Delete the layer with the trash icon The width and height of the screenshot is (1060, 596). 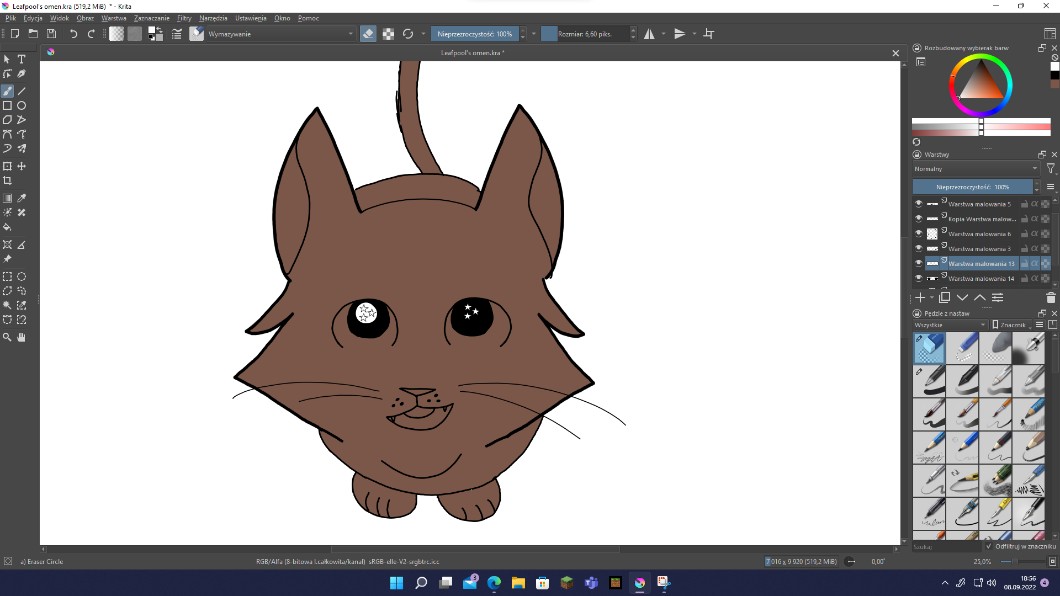tap(1050, 297)
